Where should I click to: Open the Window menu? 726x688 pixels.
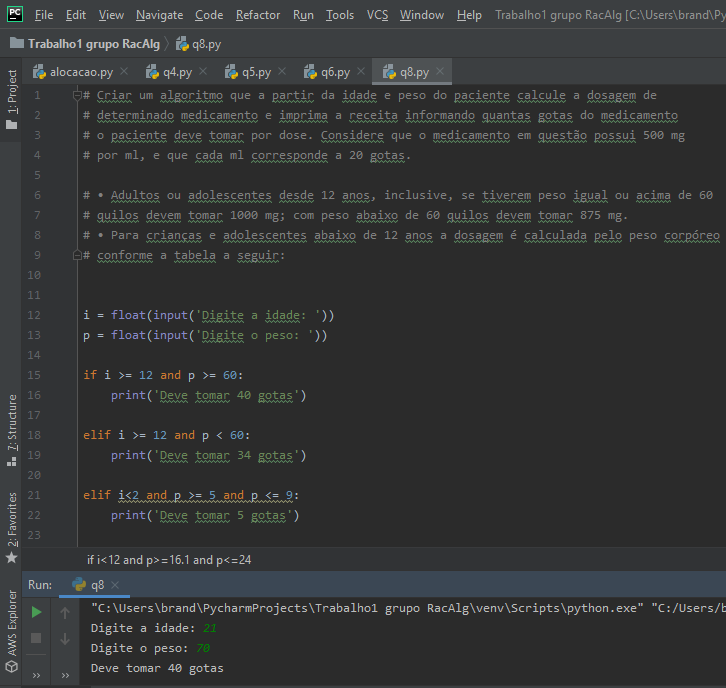(422, 15)
